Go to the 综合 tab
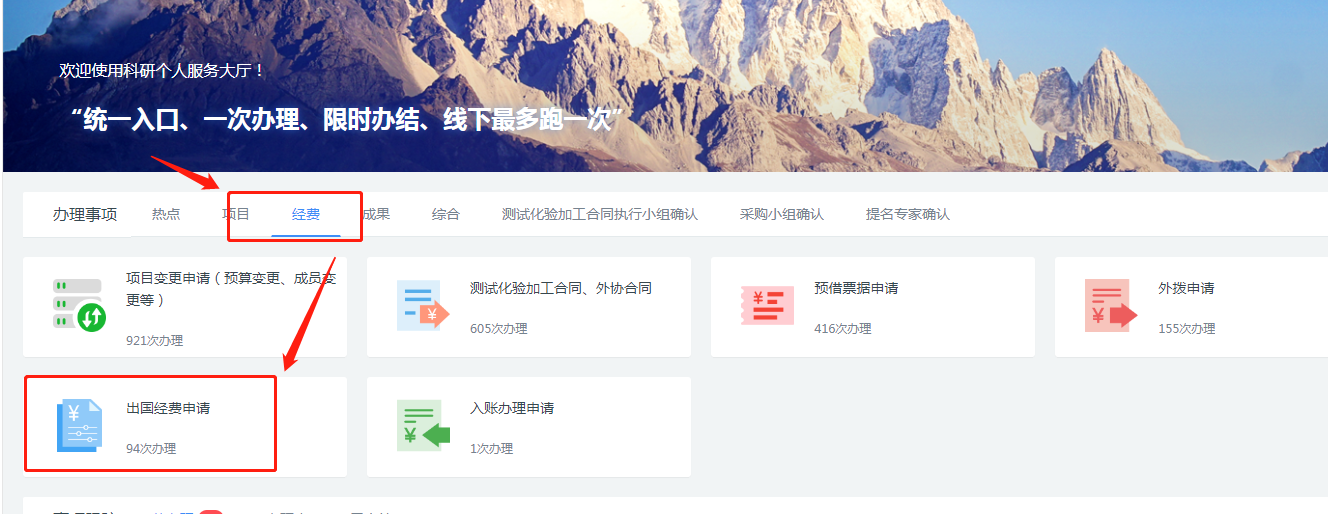The height and width of the screenshot is (514, 1328). 446,214
